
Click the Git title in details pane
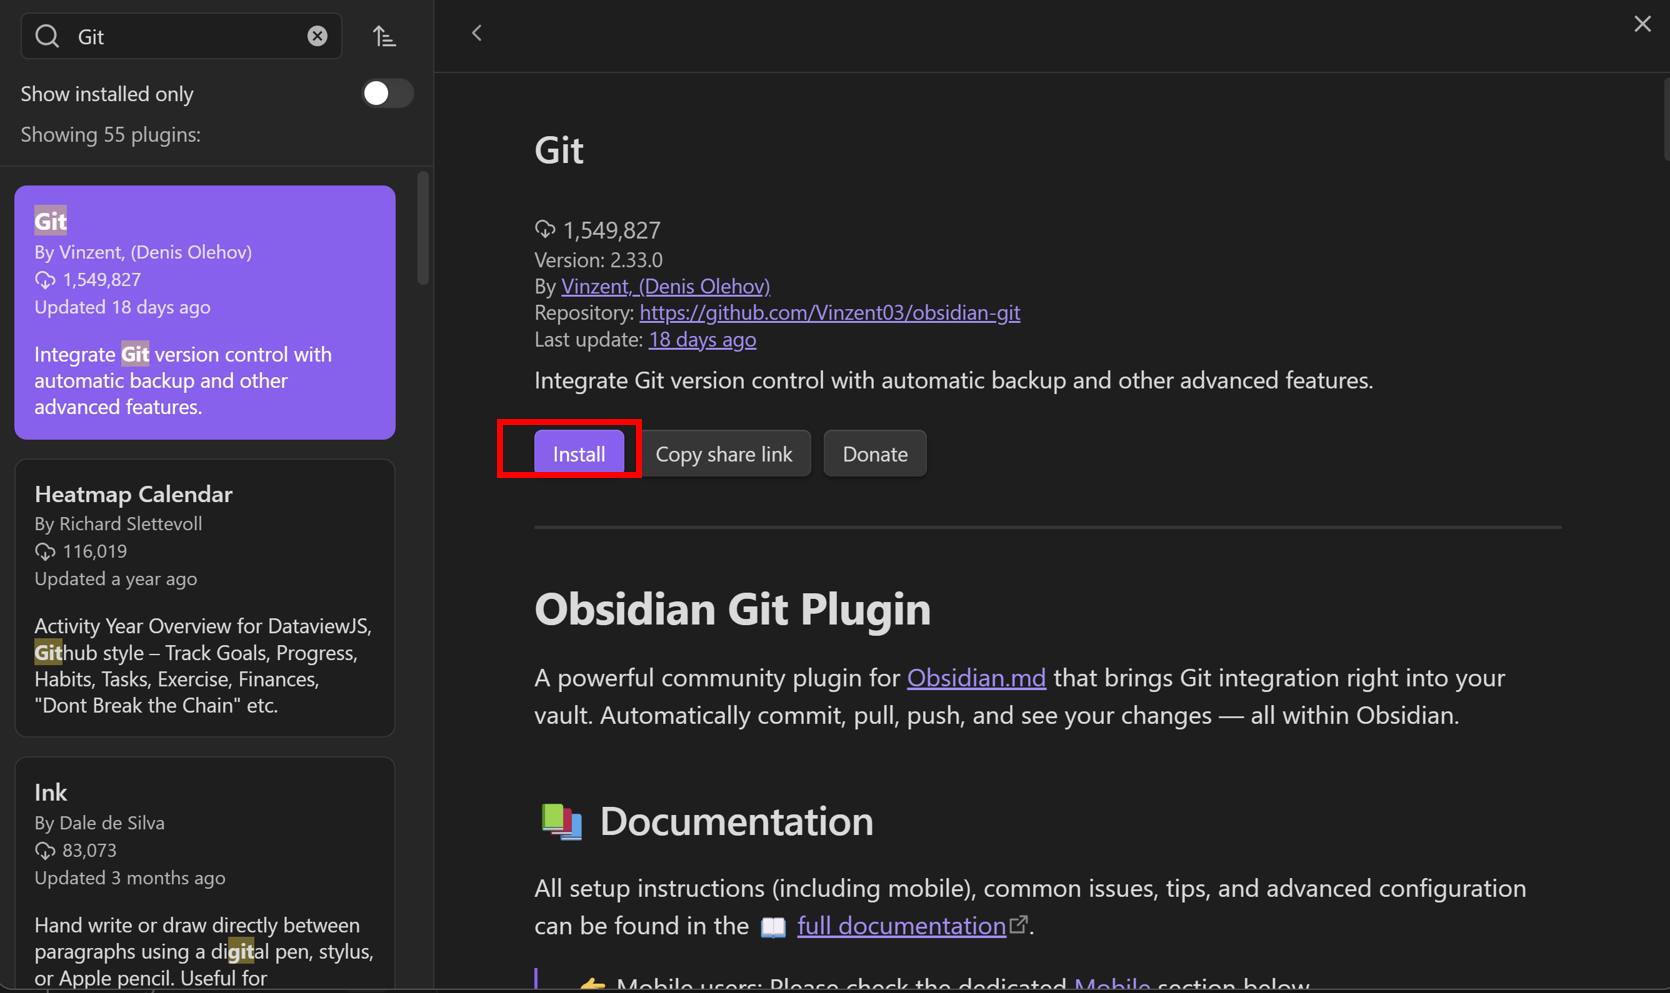(559, 150)
